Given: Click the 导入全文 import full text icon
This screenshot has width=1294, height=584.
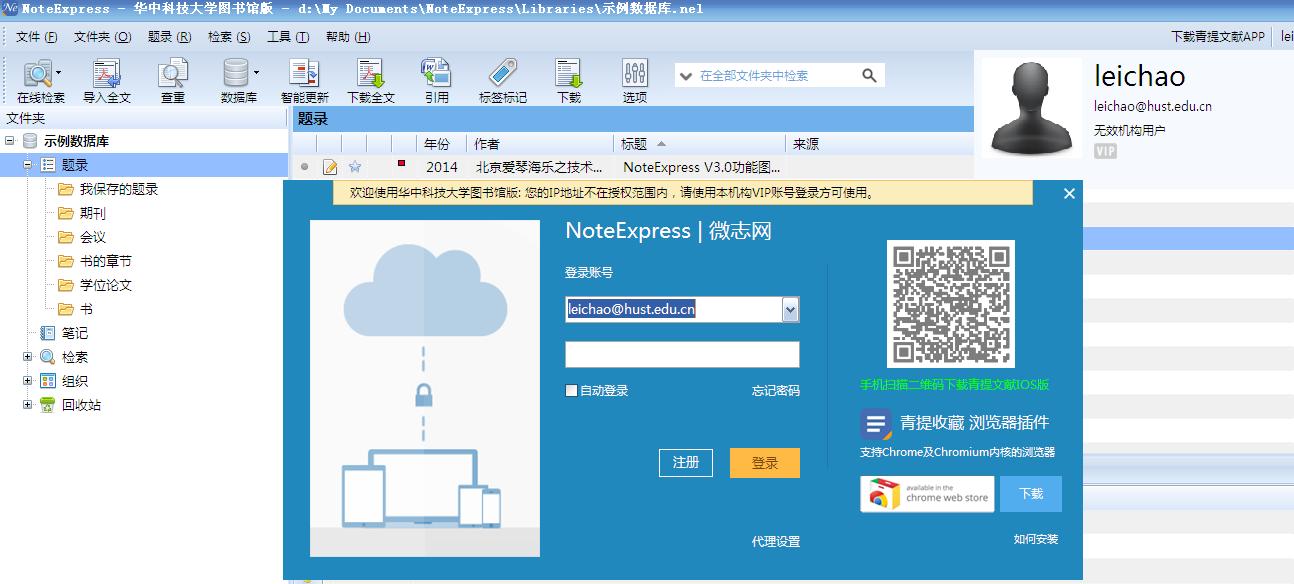Looking at the screenshot, I should (107, 80).
